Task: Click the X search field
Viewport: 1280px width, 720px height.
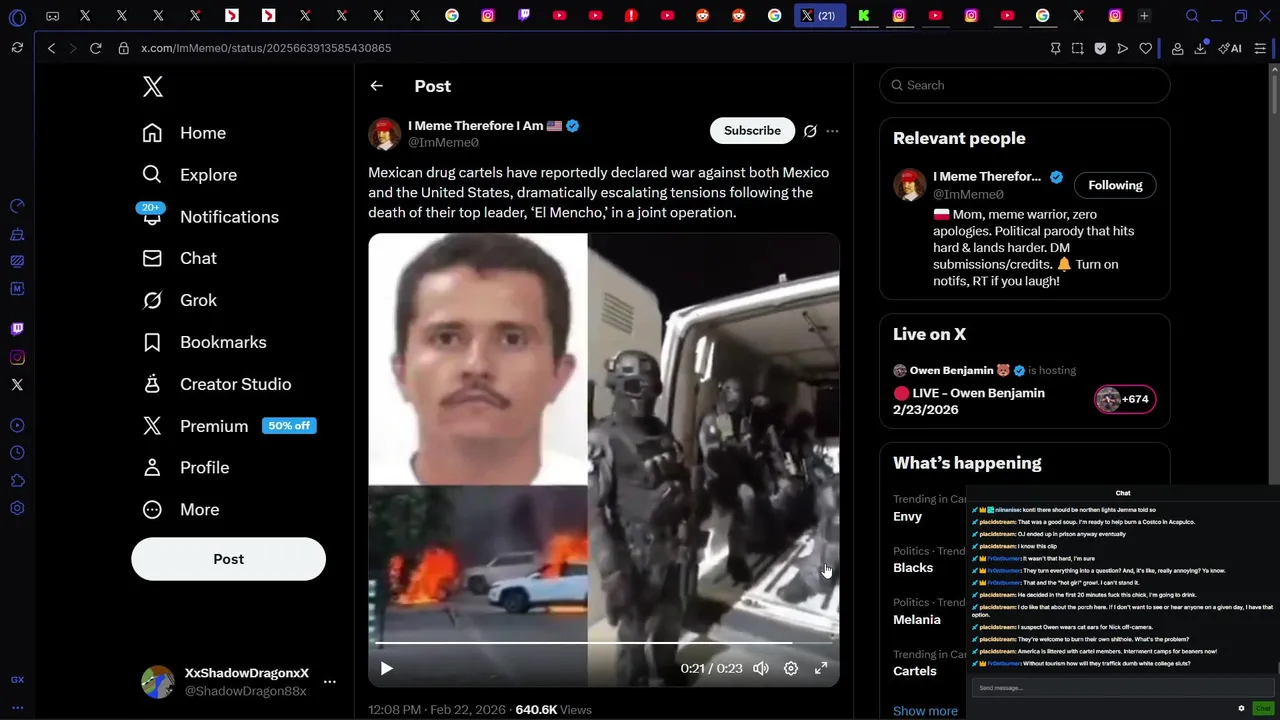Action: (x=1025, y=85)
